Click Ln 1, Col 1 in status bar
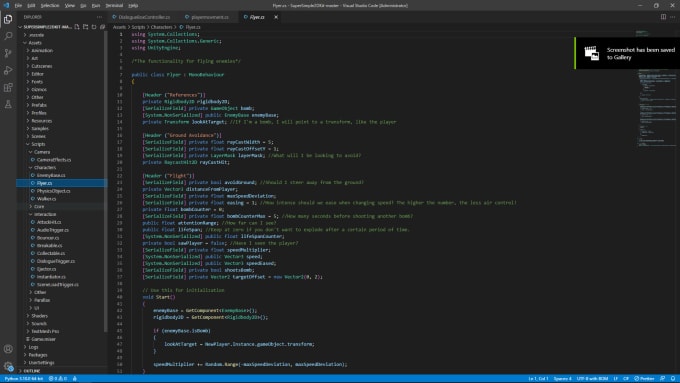Screen dimensions: 680x383 pos(538,379)
